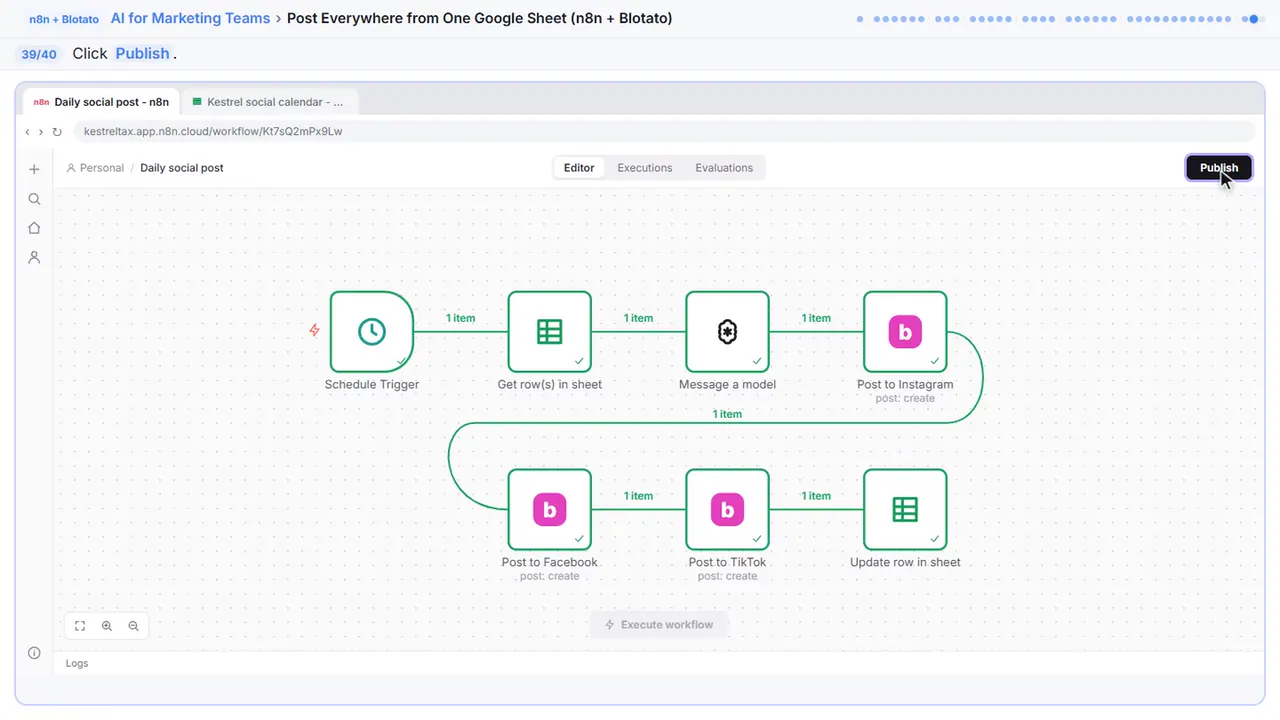Select the Update row in sheet node
This screenshot has height=720, width=1280.
pyautogui.click(x=905, y=510)
